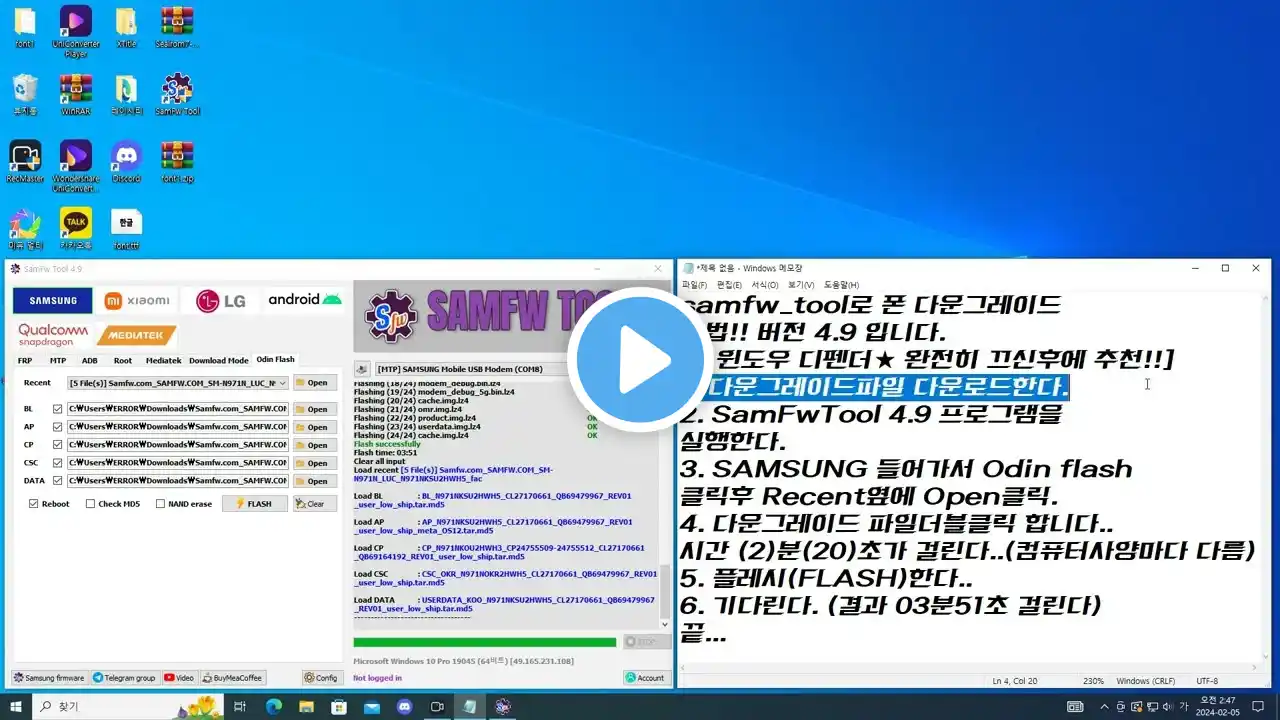The image size is (1280, 720).
Task: Click the FLASH button
Action: tap(255, 504)
